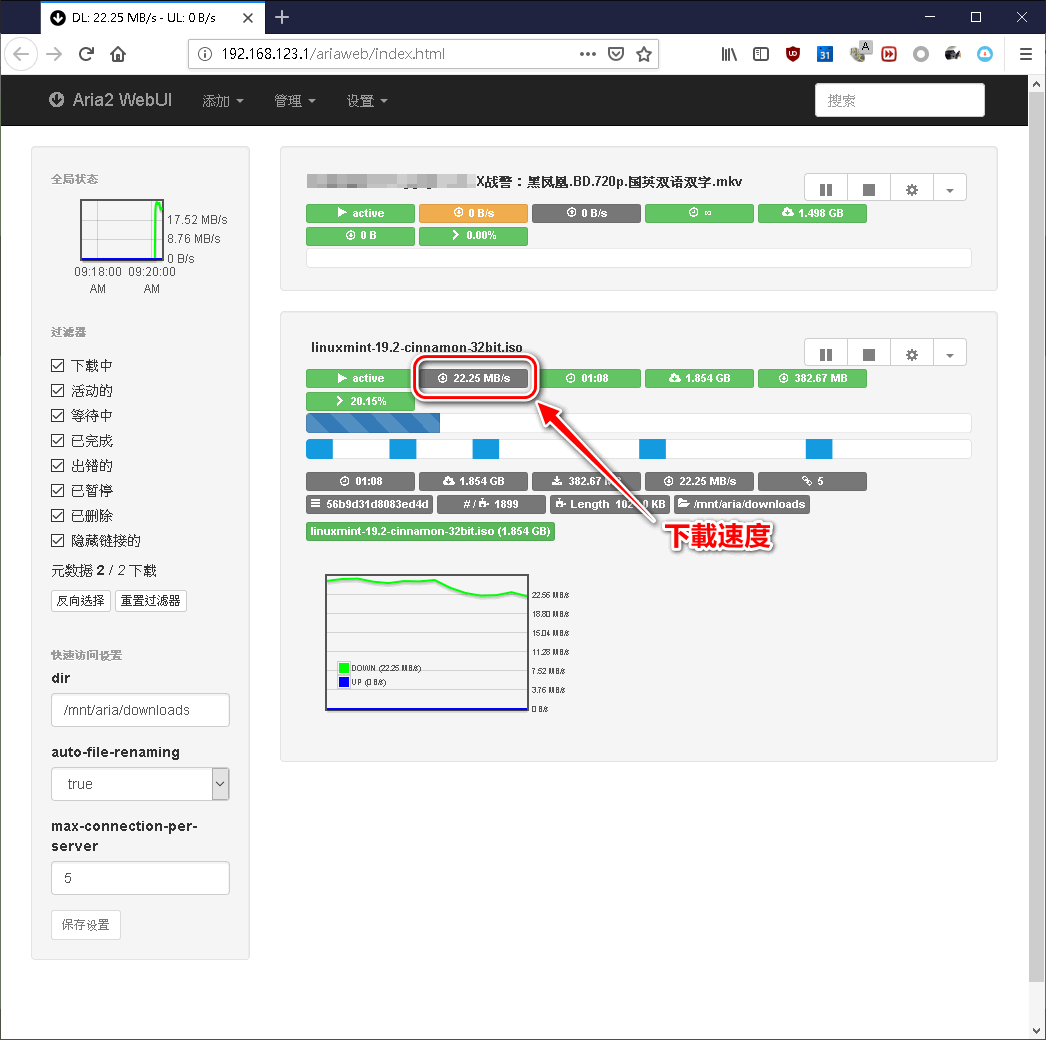Pause the linuxmint iso download
The image size is (1046, 1040).
(x=826, y=354)
